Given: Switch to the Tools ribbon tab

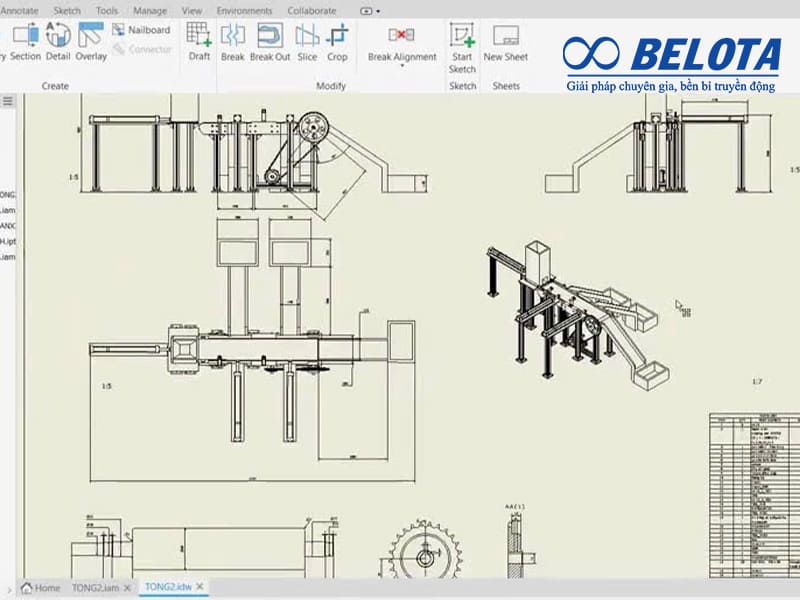Looking at the screenshot, I should coord(105,11).
